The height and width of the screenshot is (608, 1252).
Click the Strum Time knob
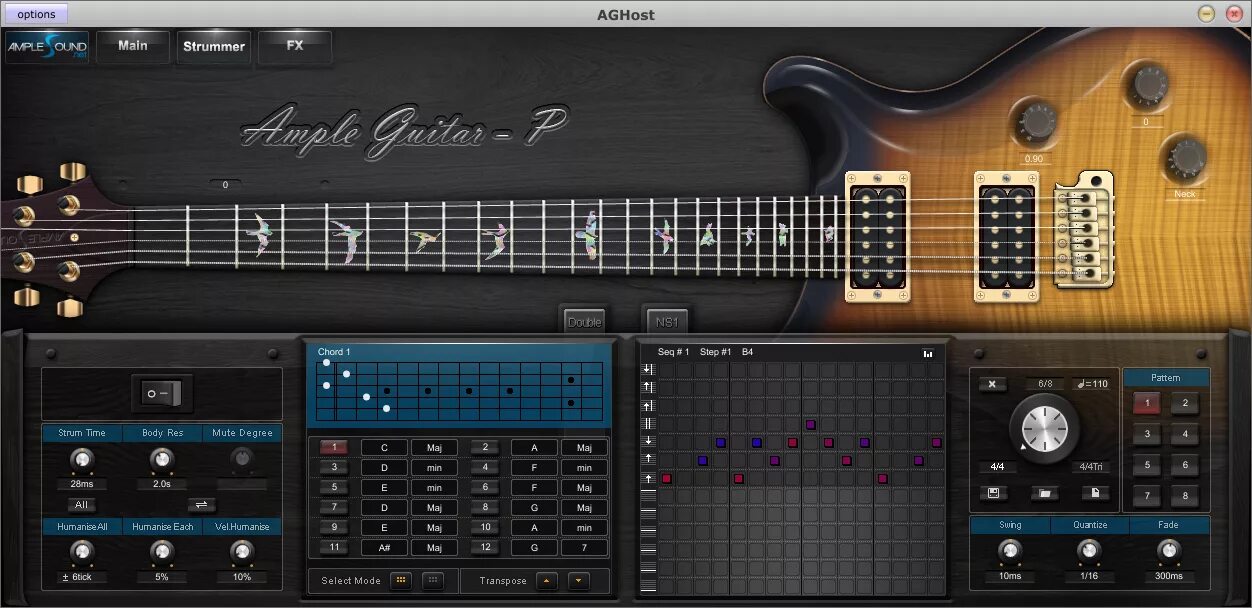pos(81,459)
